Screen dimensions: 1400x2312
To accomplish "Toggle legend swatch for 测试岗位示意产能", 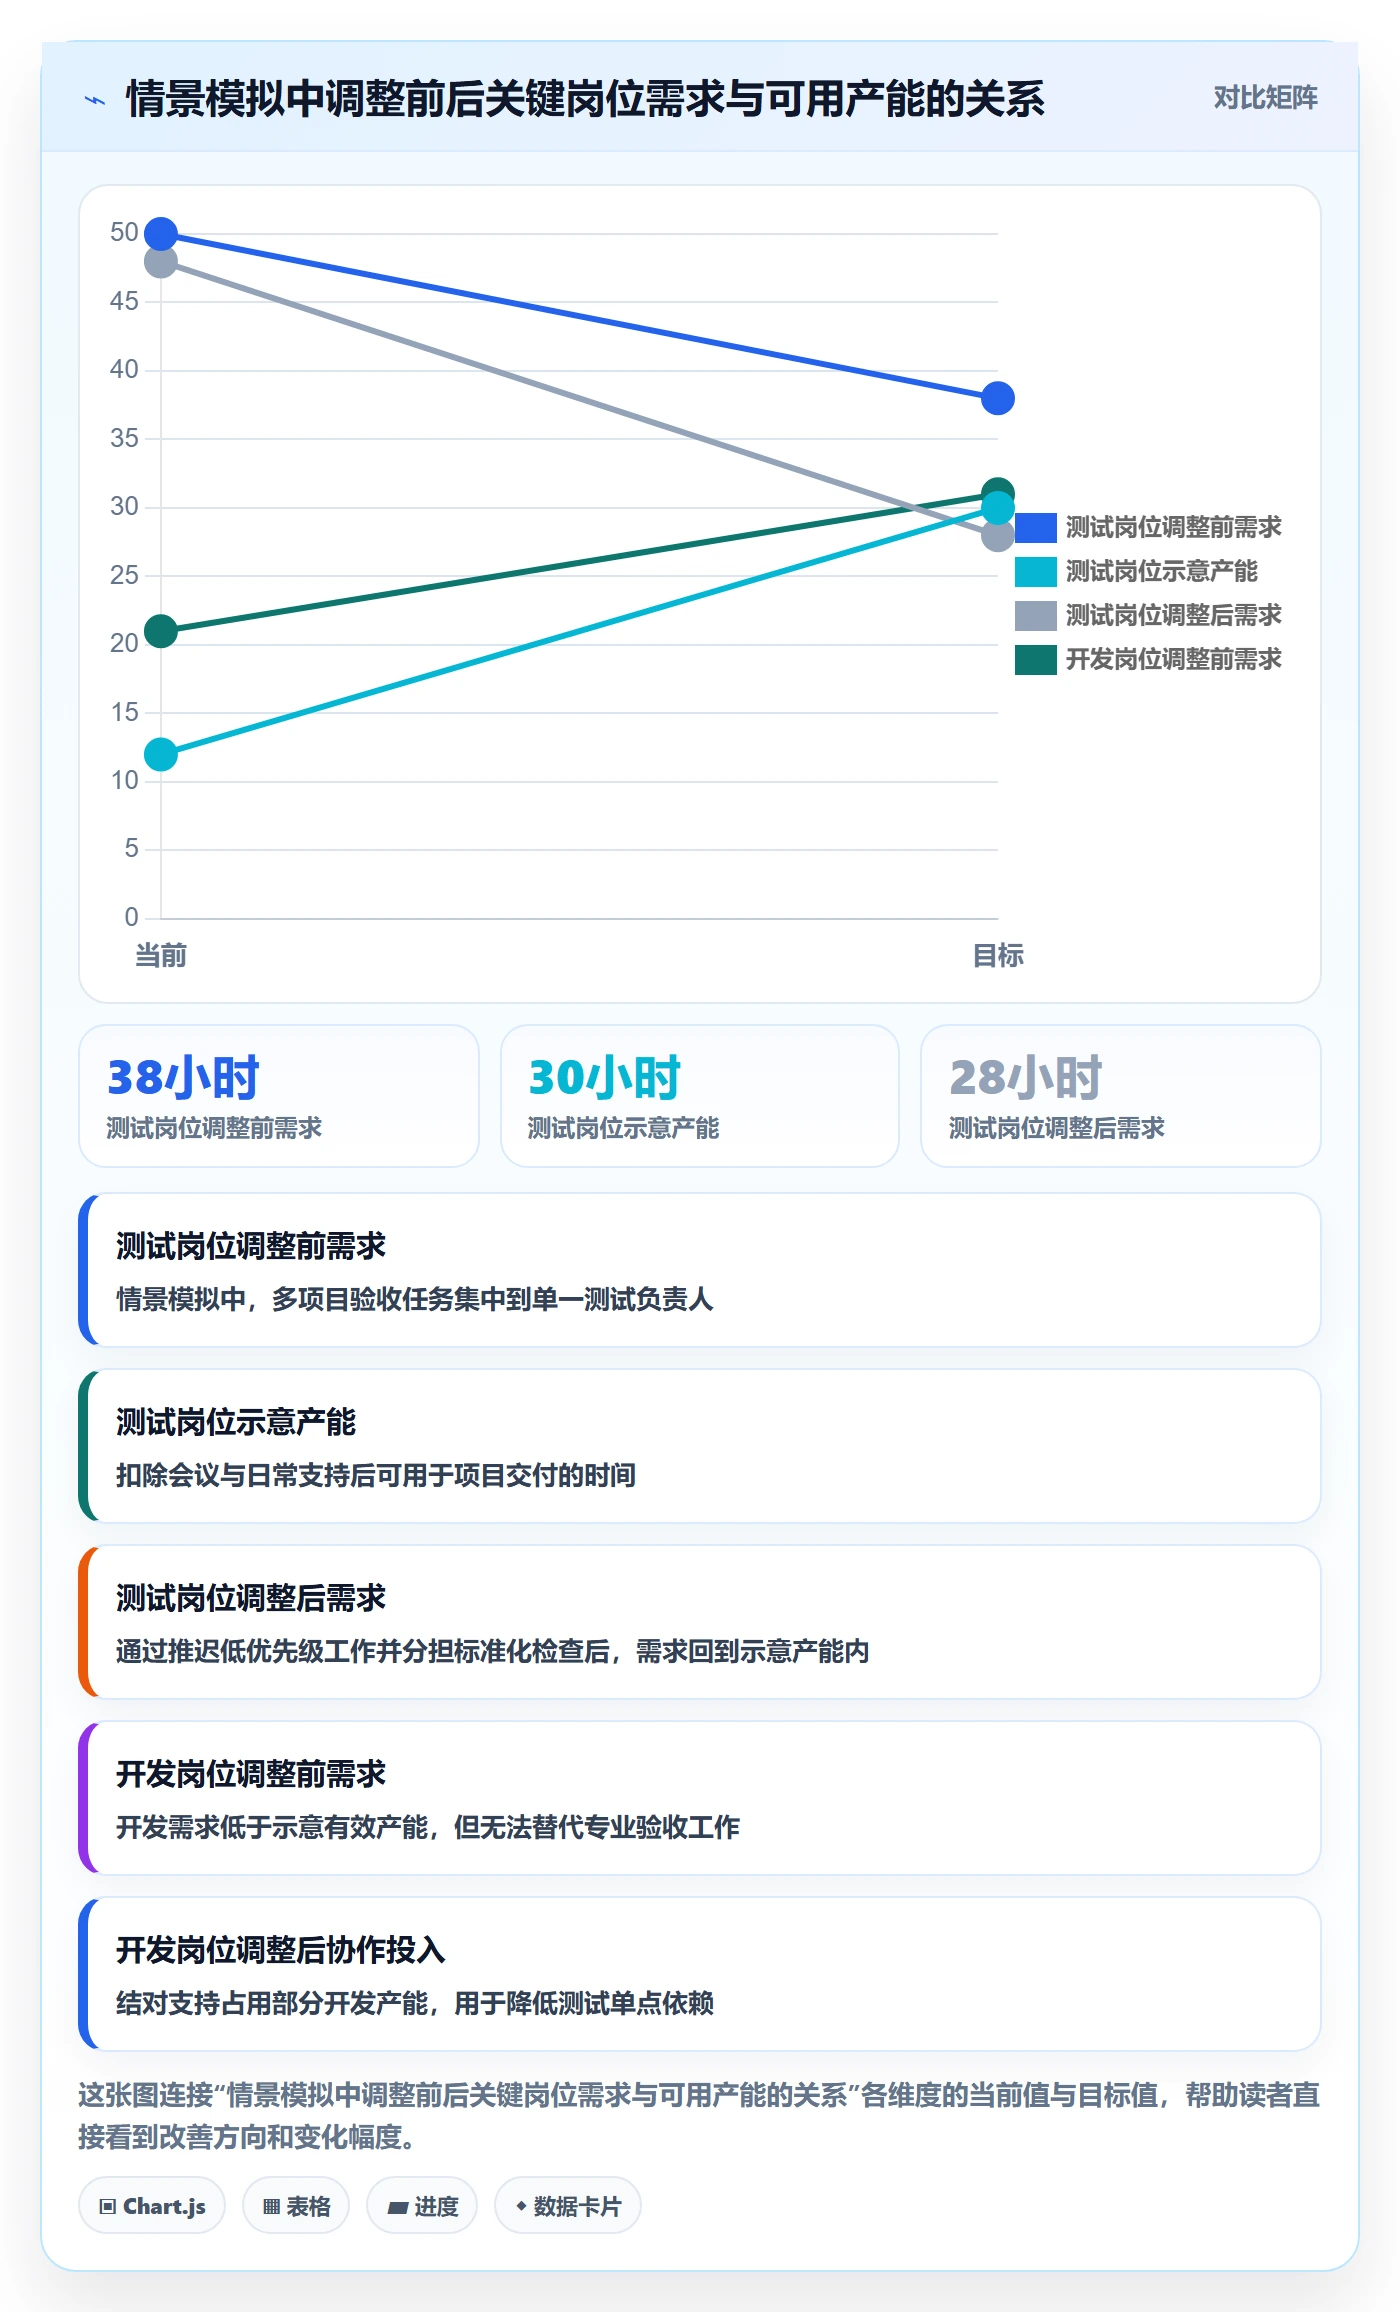I will [x=1035, y=571].
